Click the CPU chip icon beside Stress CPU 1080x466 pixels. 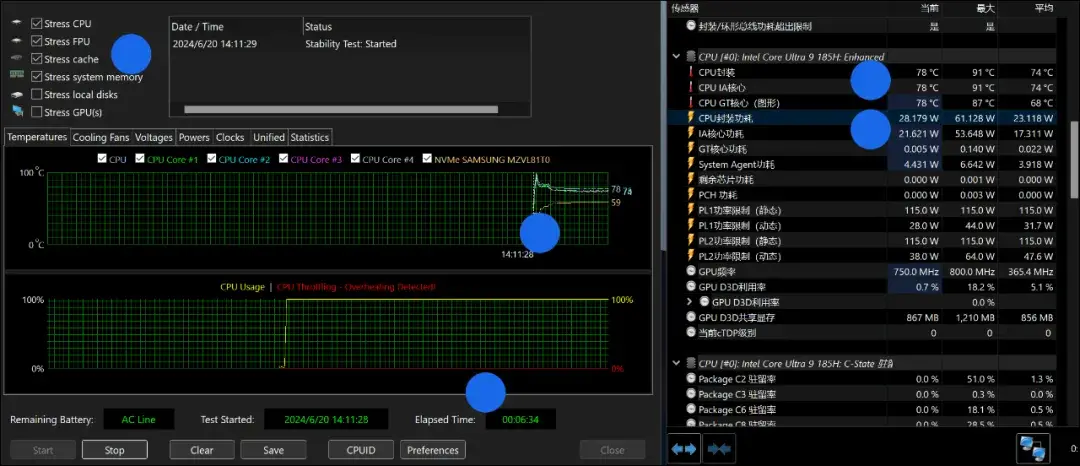click(x=17, y=24)
